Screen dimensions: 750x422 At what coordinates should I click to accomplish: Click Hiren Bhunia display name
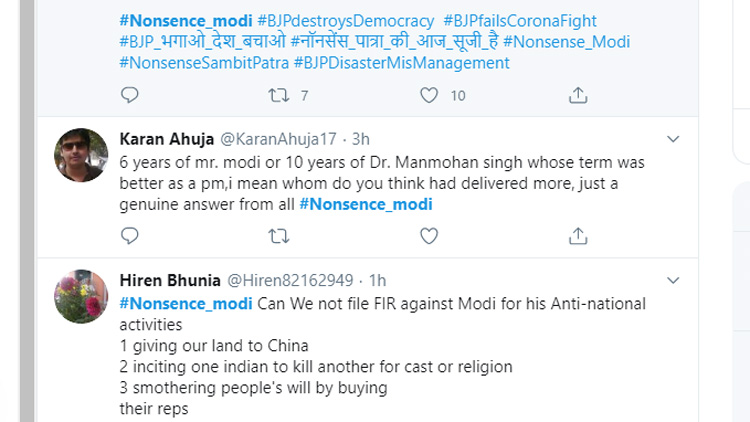168,280
